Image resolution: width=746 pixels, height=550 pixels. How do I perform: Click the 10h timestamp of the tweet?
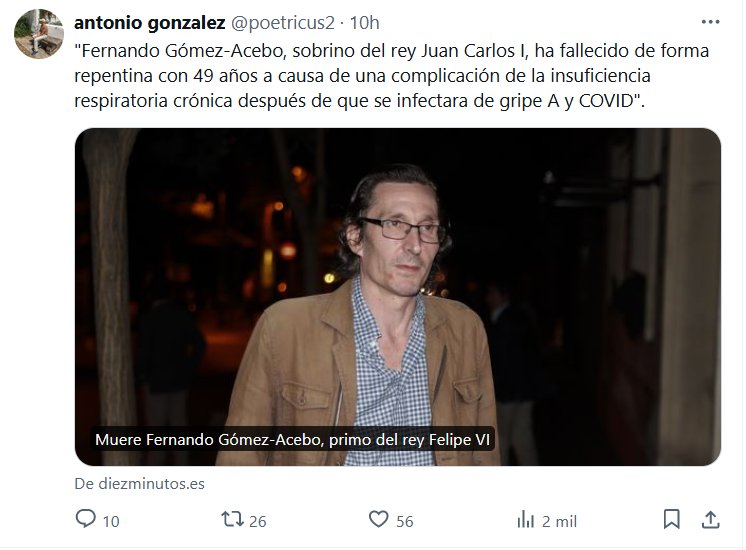[x=364, y=22]
